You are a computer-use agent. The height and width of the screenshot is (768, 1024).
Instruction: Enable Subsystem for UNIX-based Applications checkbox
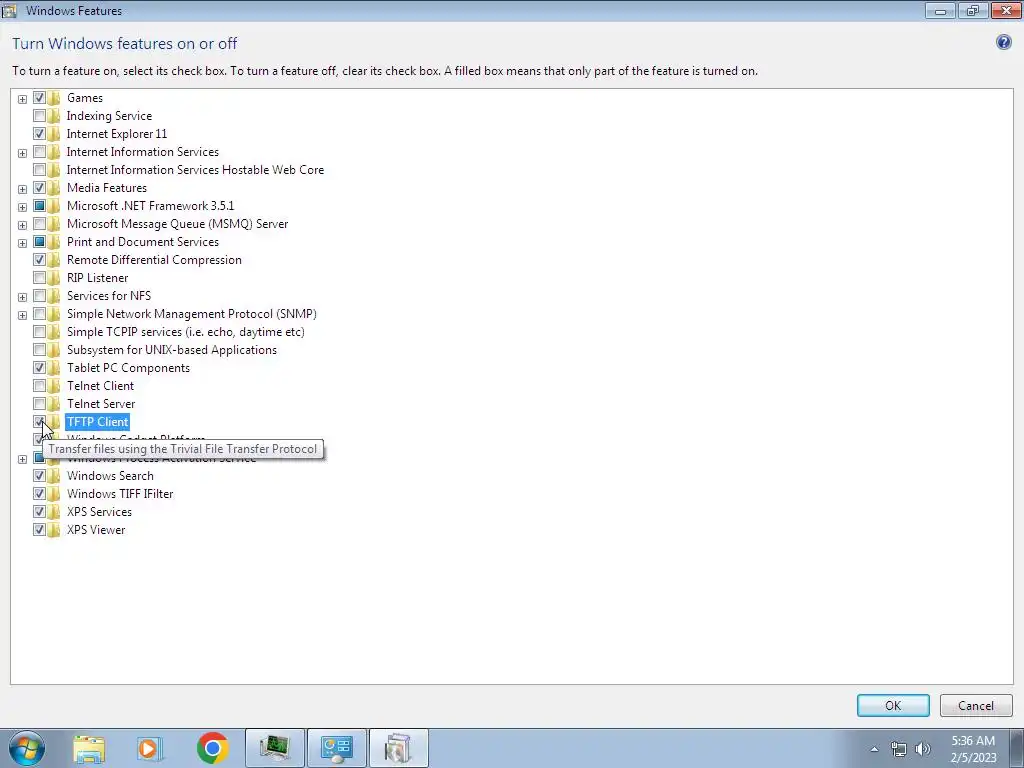tap(39, 350)
